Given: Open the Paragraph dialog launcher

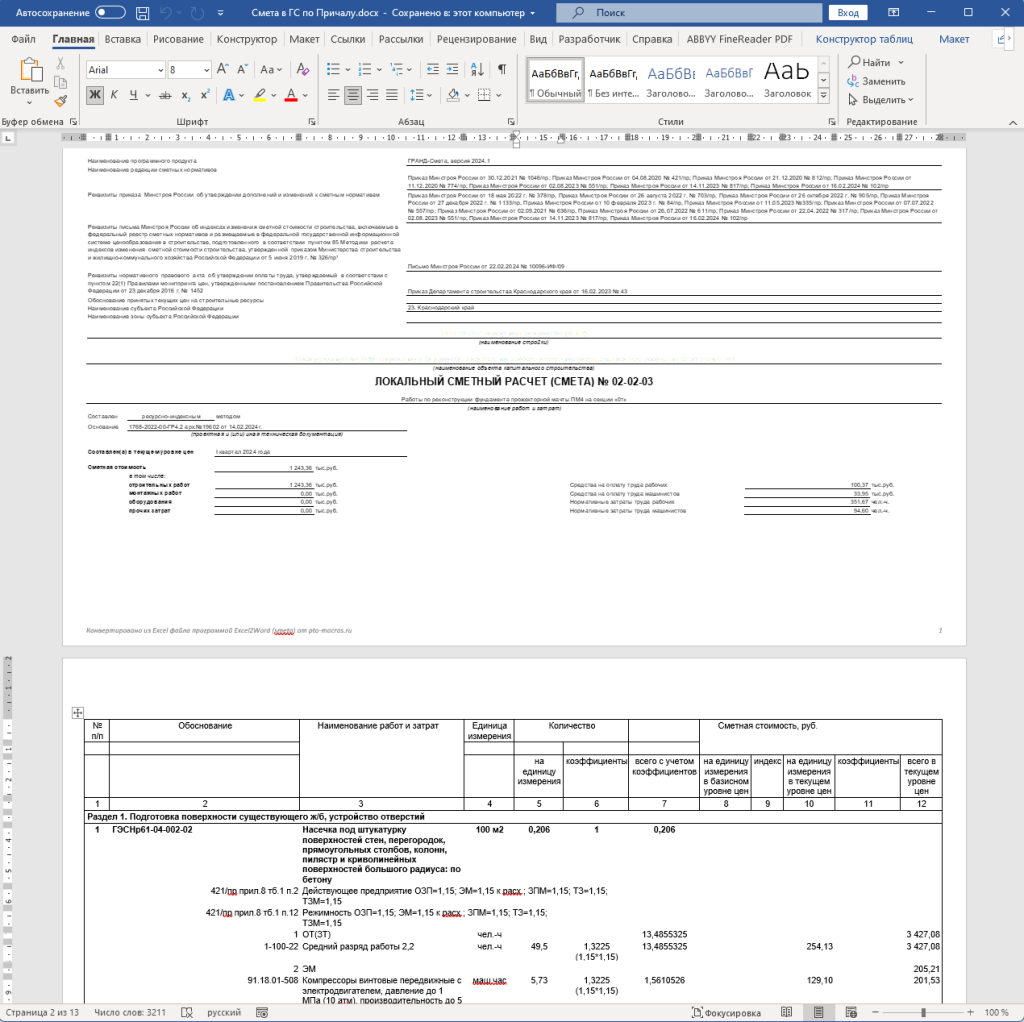Looking at the screenshot, I should point(511,121).
